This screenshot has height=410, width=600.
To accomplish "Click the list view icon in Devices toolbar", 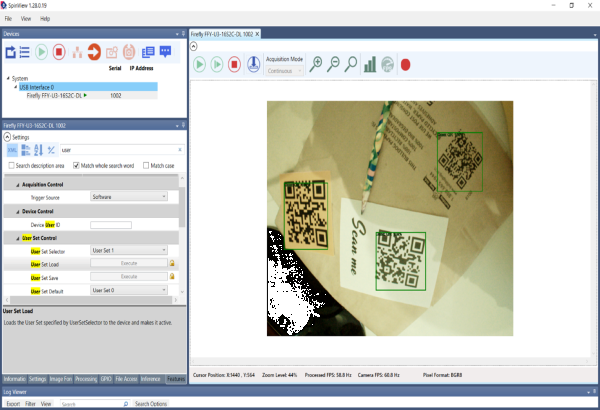I will click(x=24, y=52).
